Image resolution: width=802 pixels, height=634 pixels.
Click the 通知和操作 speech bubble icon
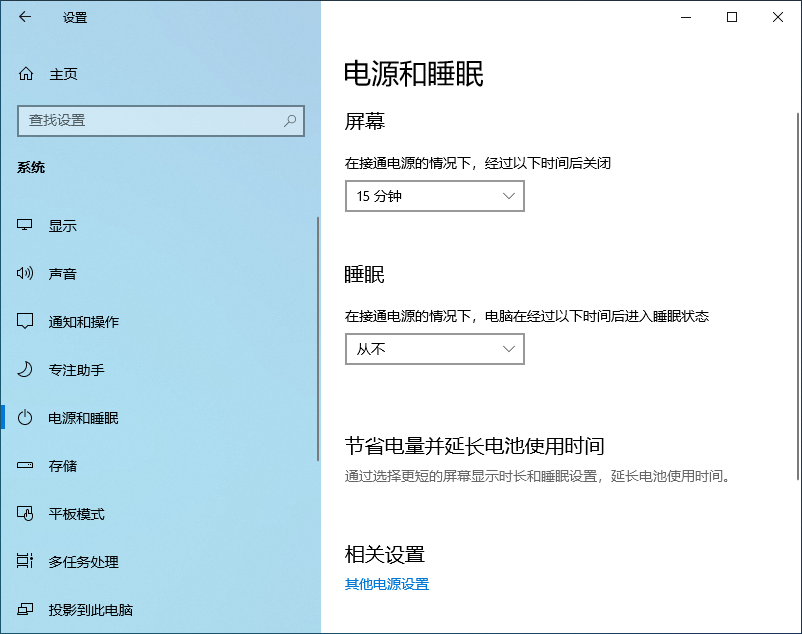pyautogui.click(x=26, y=322)
